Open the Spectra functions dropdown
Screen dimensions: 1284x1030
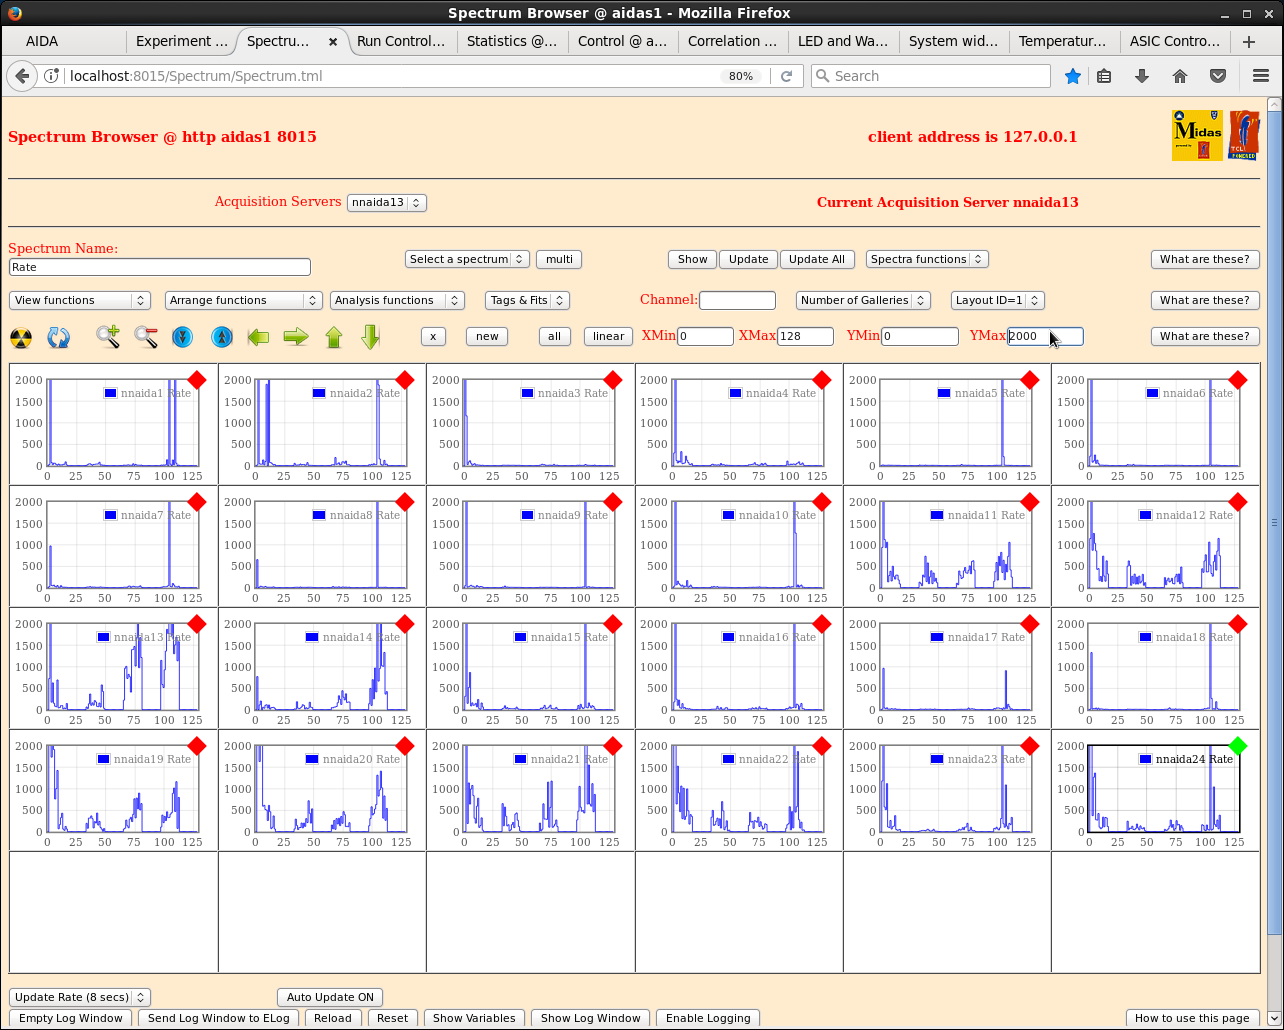[927, 259]
